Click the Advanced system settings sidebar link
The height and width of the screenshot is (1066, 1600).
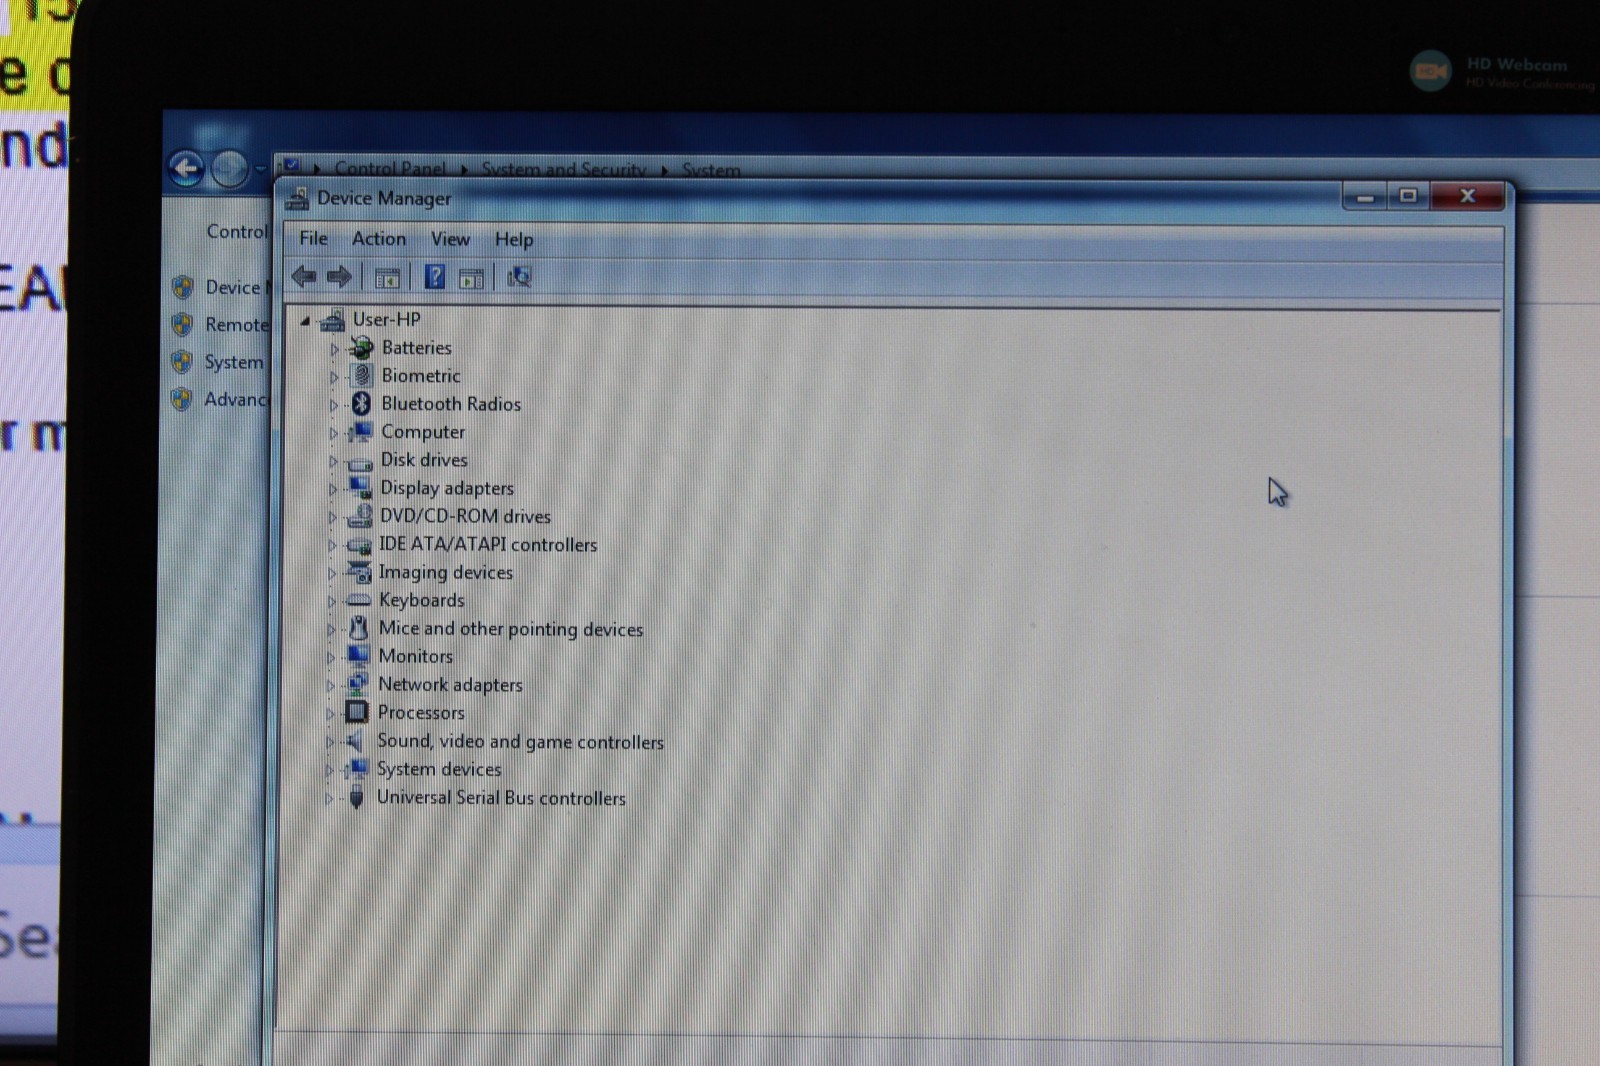[x=236, y=399]
